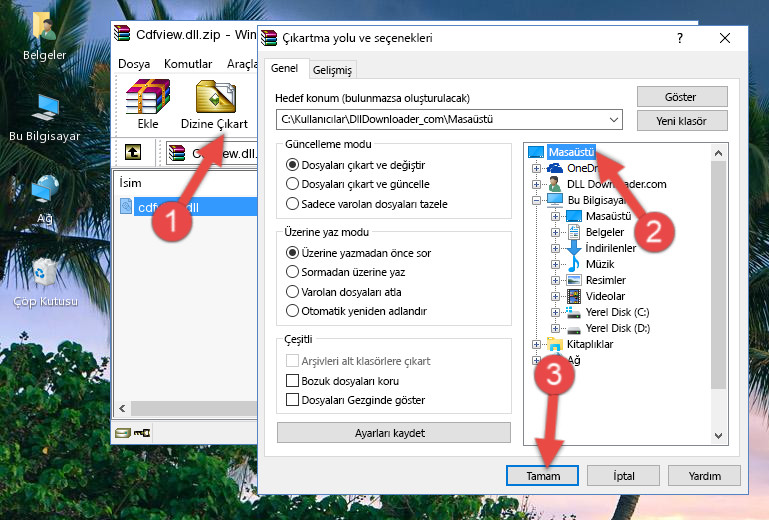The width and height of the screenshot is (769, 520).
Task: Click the Dizine Çıkart toolbar icon
Action: (215, 104)
